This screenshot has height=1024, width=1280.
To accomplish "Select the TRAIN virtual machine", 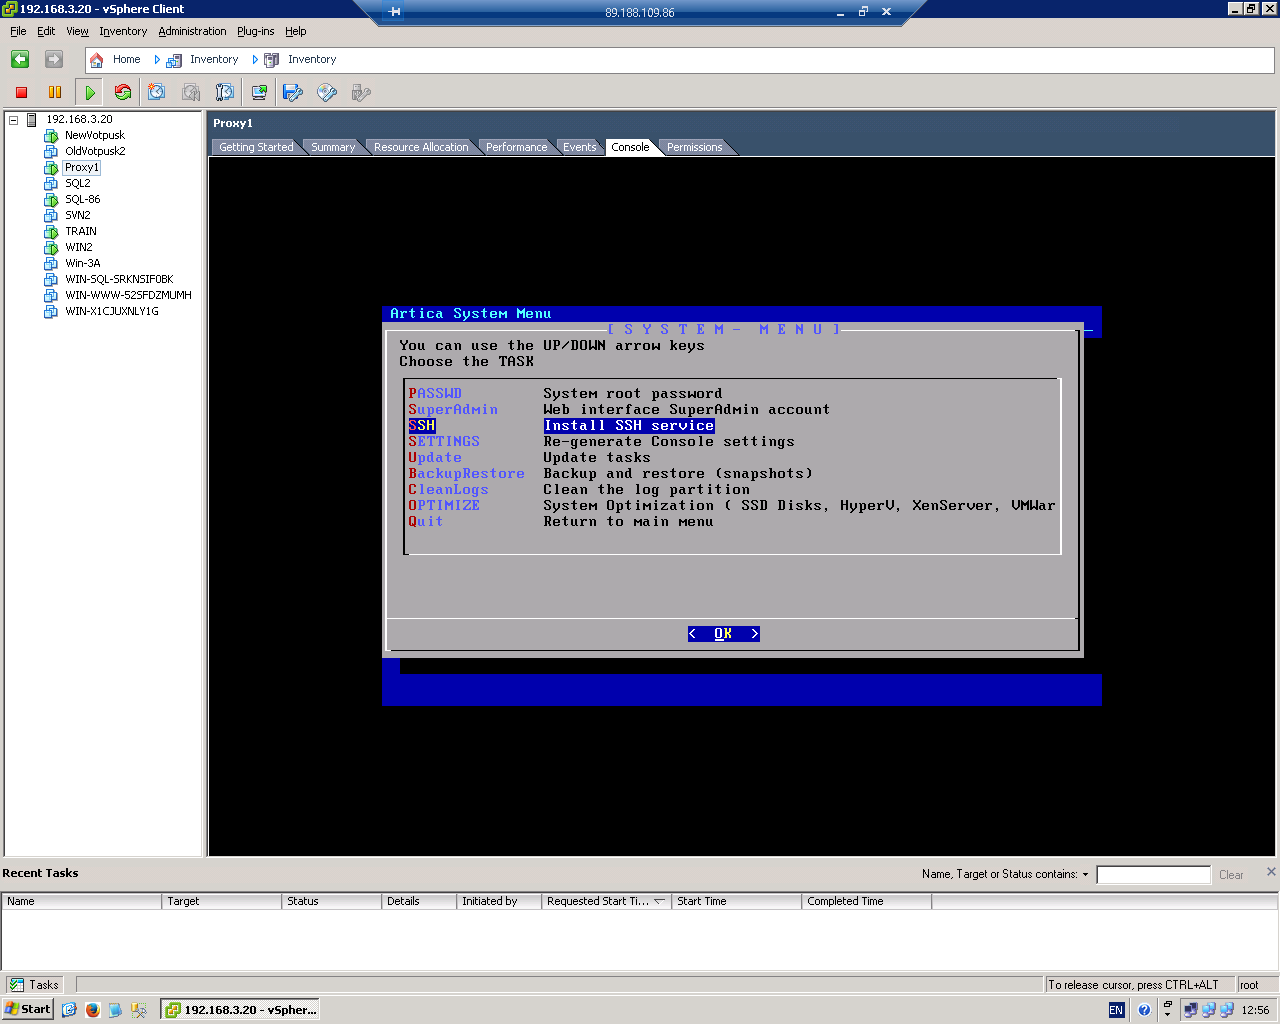I will pos(81,231).
